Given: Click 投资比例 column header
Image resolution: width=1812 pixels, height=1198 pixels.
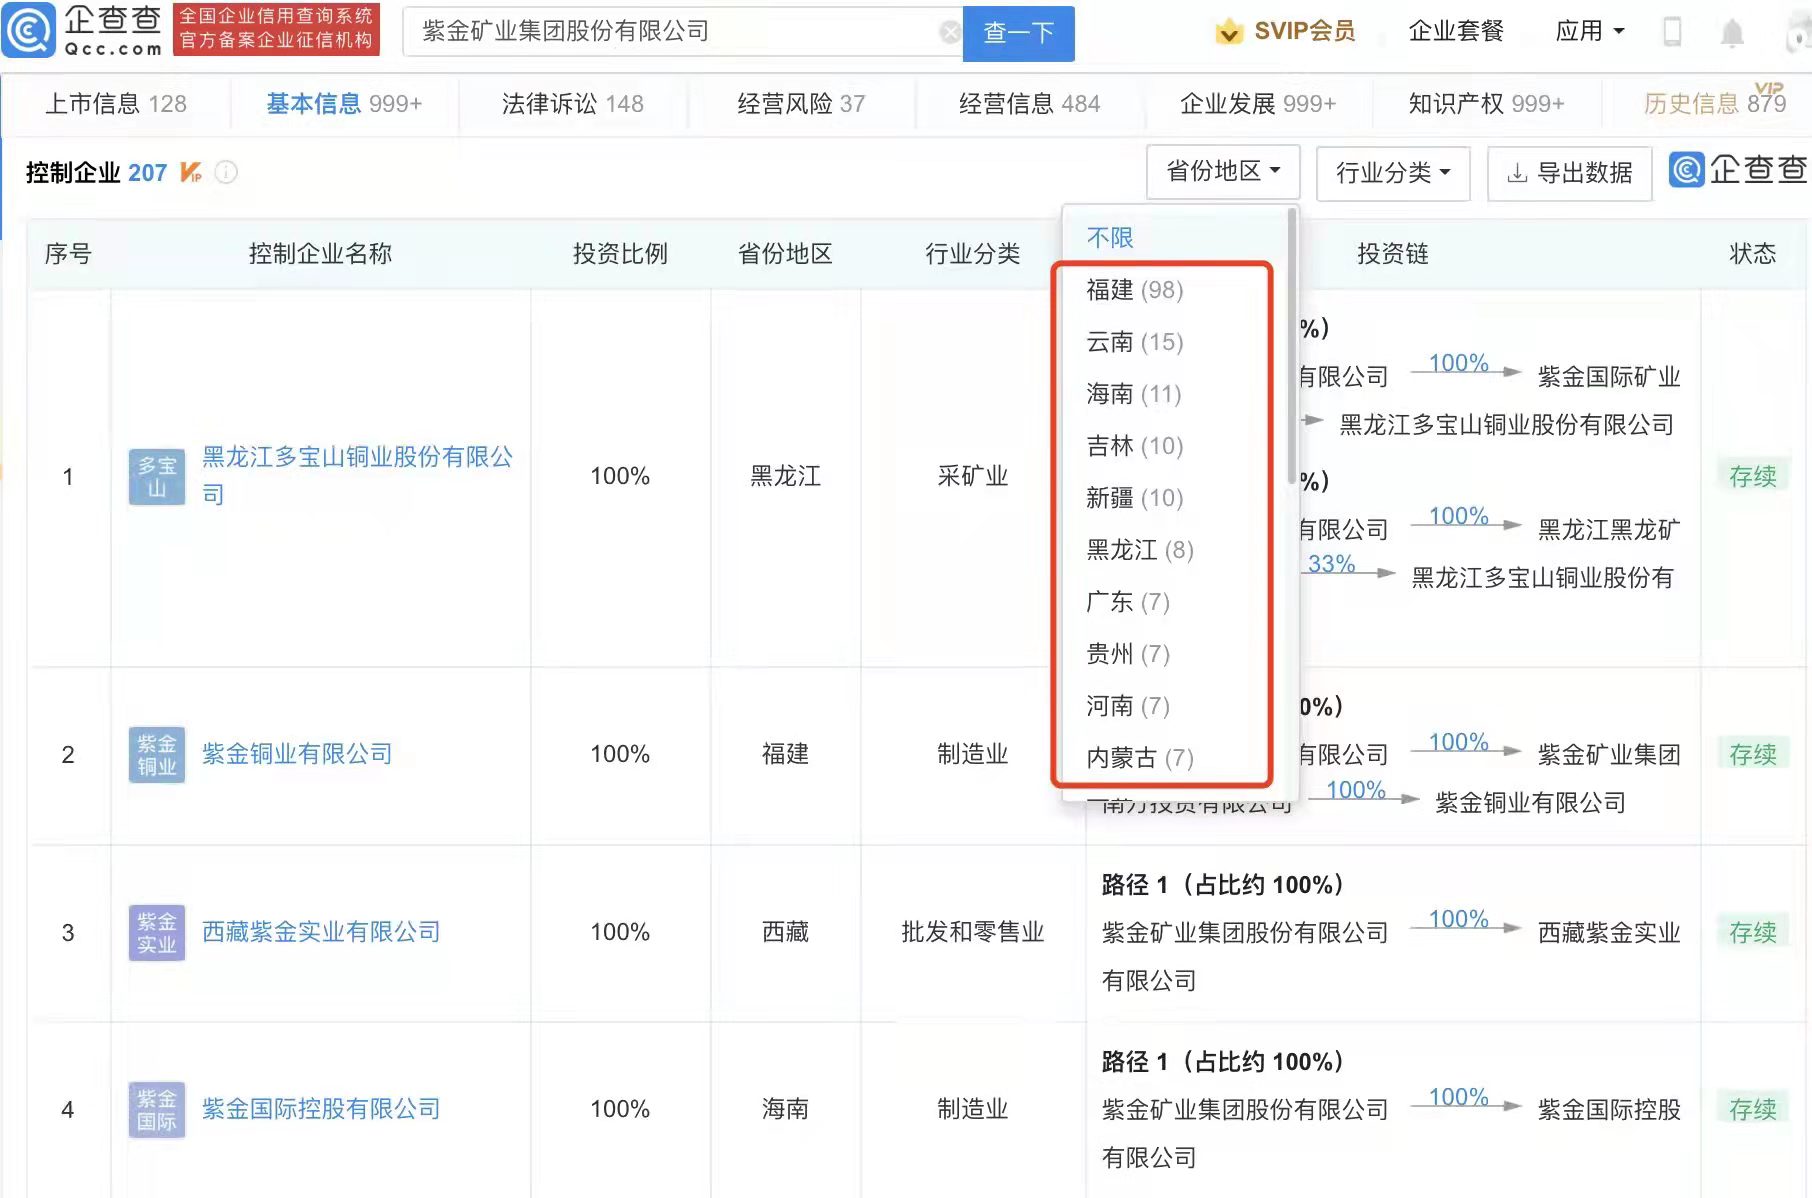Looking at the screenshot, I should tap(620, 254).
